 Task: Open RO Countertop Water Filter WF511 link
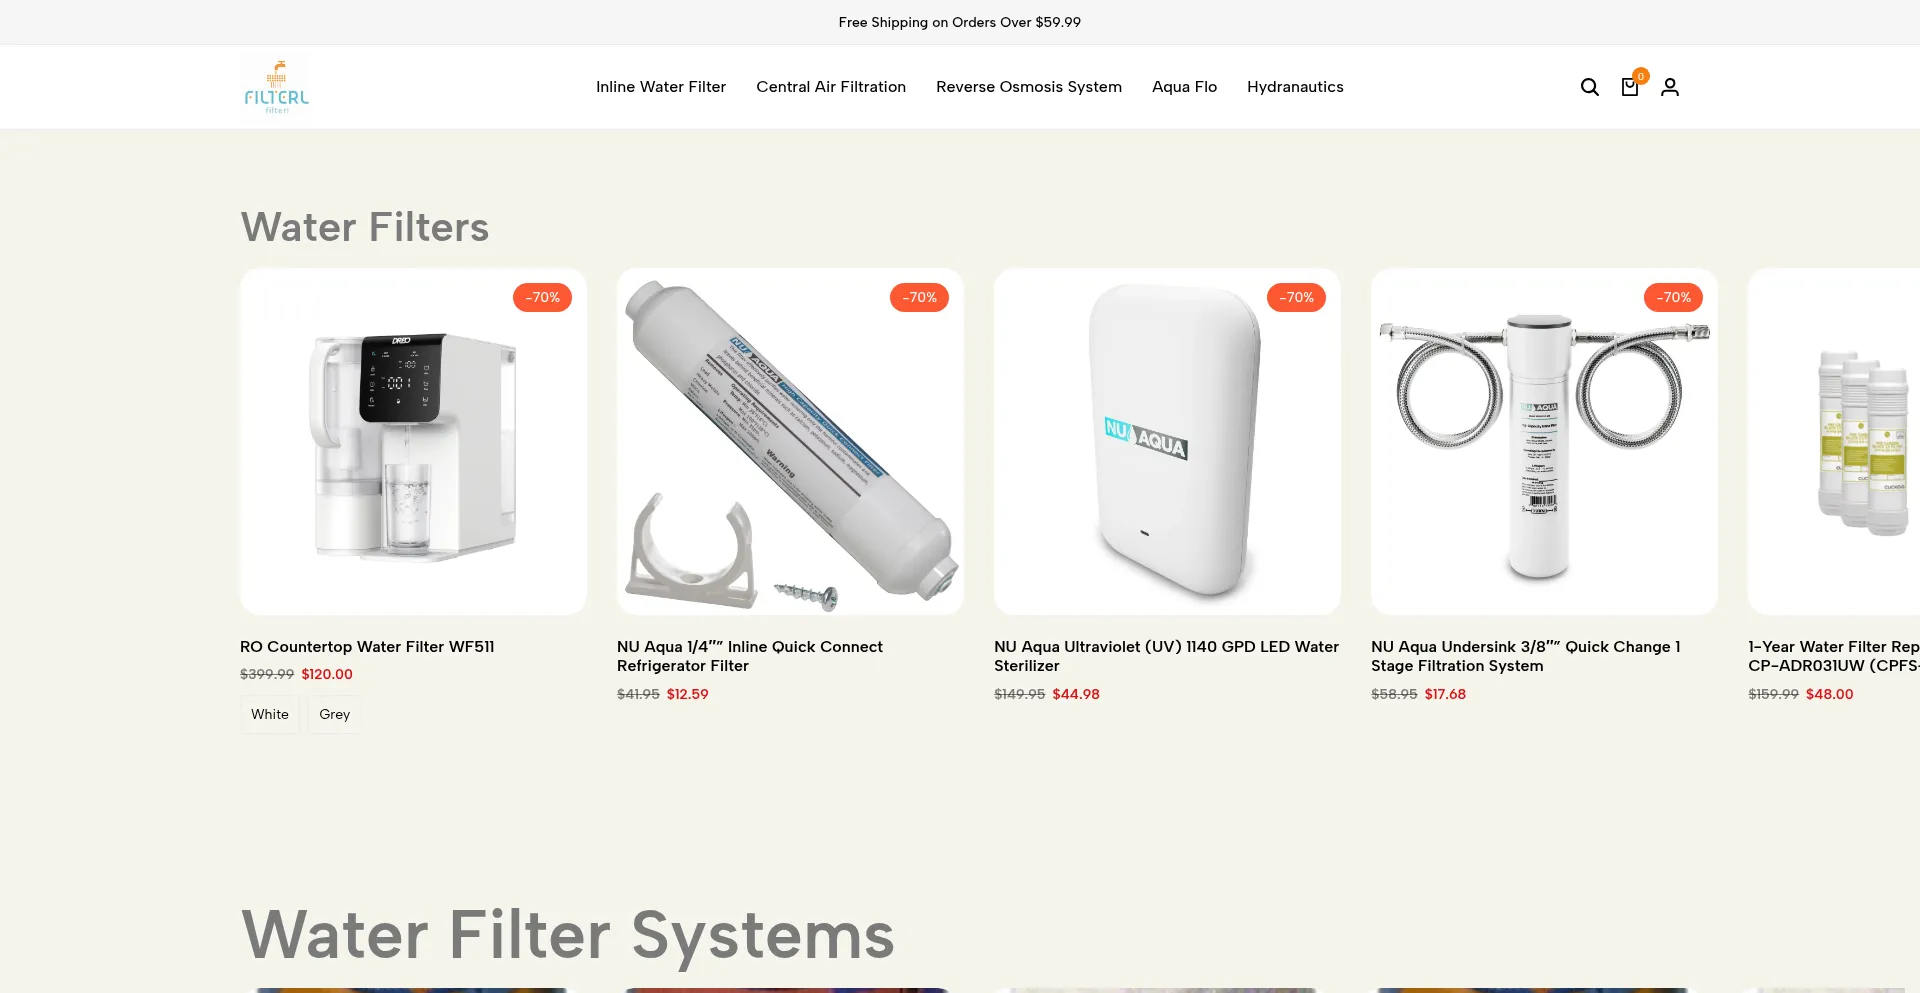point(367,647)
